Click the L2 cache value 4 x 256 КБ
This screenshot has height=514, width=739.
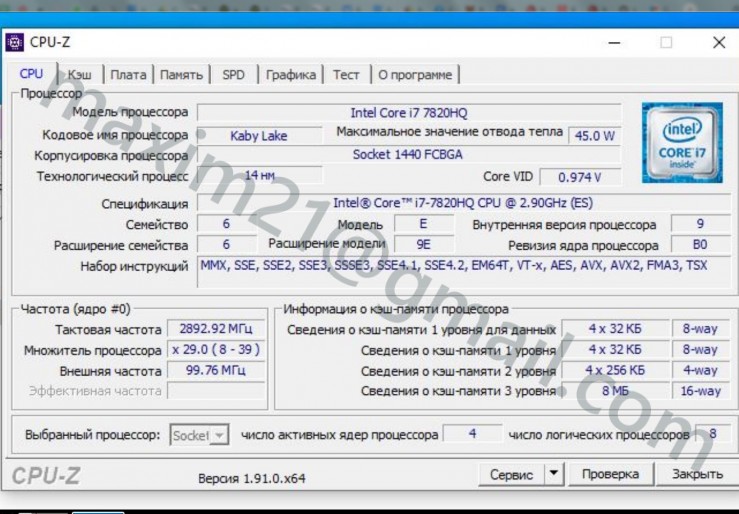point(615,370)
